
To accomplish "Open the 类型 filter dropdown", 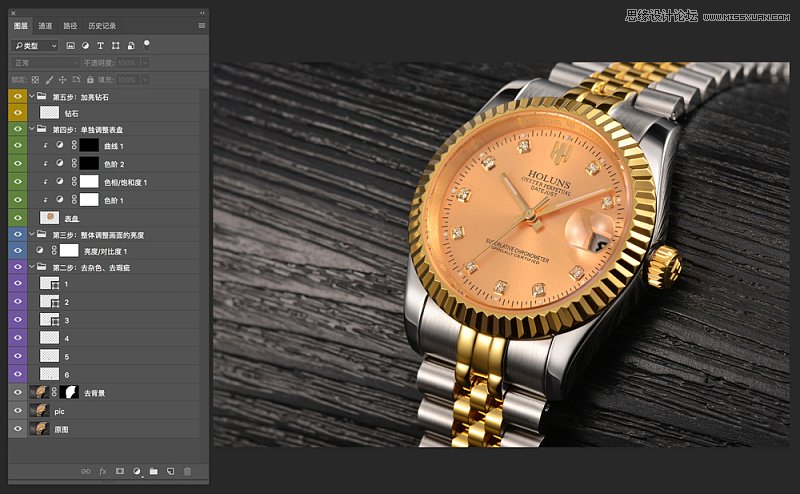I will click(x=35, y=46).
